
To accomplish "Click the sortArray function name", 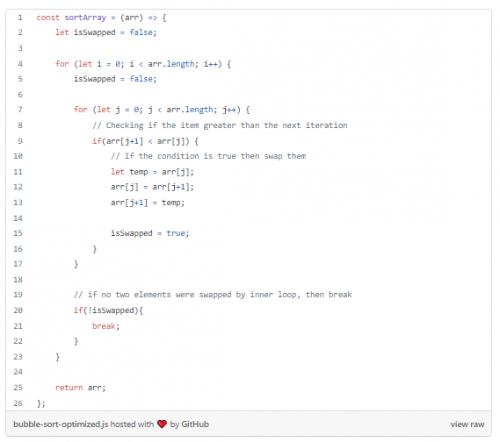I will (x=85, y=17).
